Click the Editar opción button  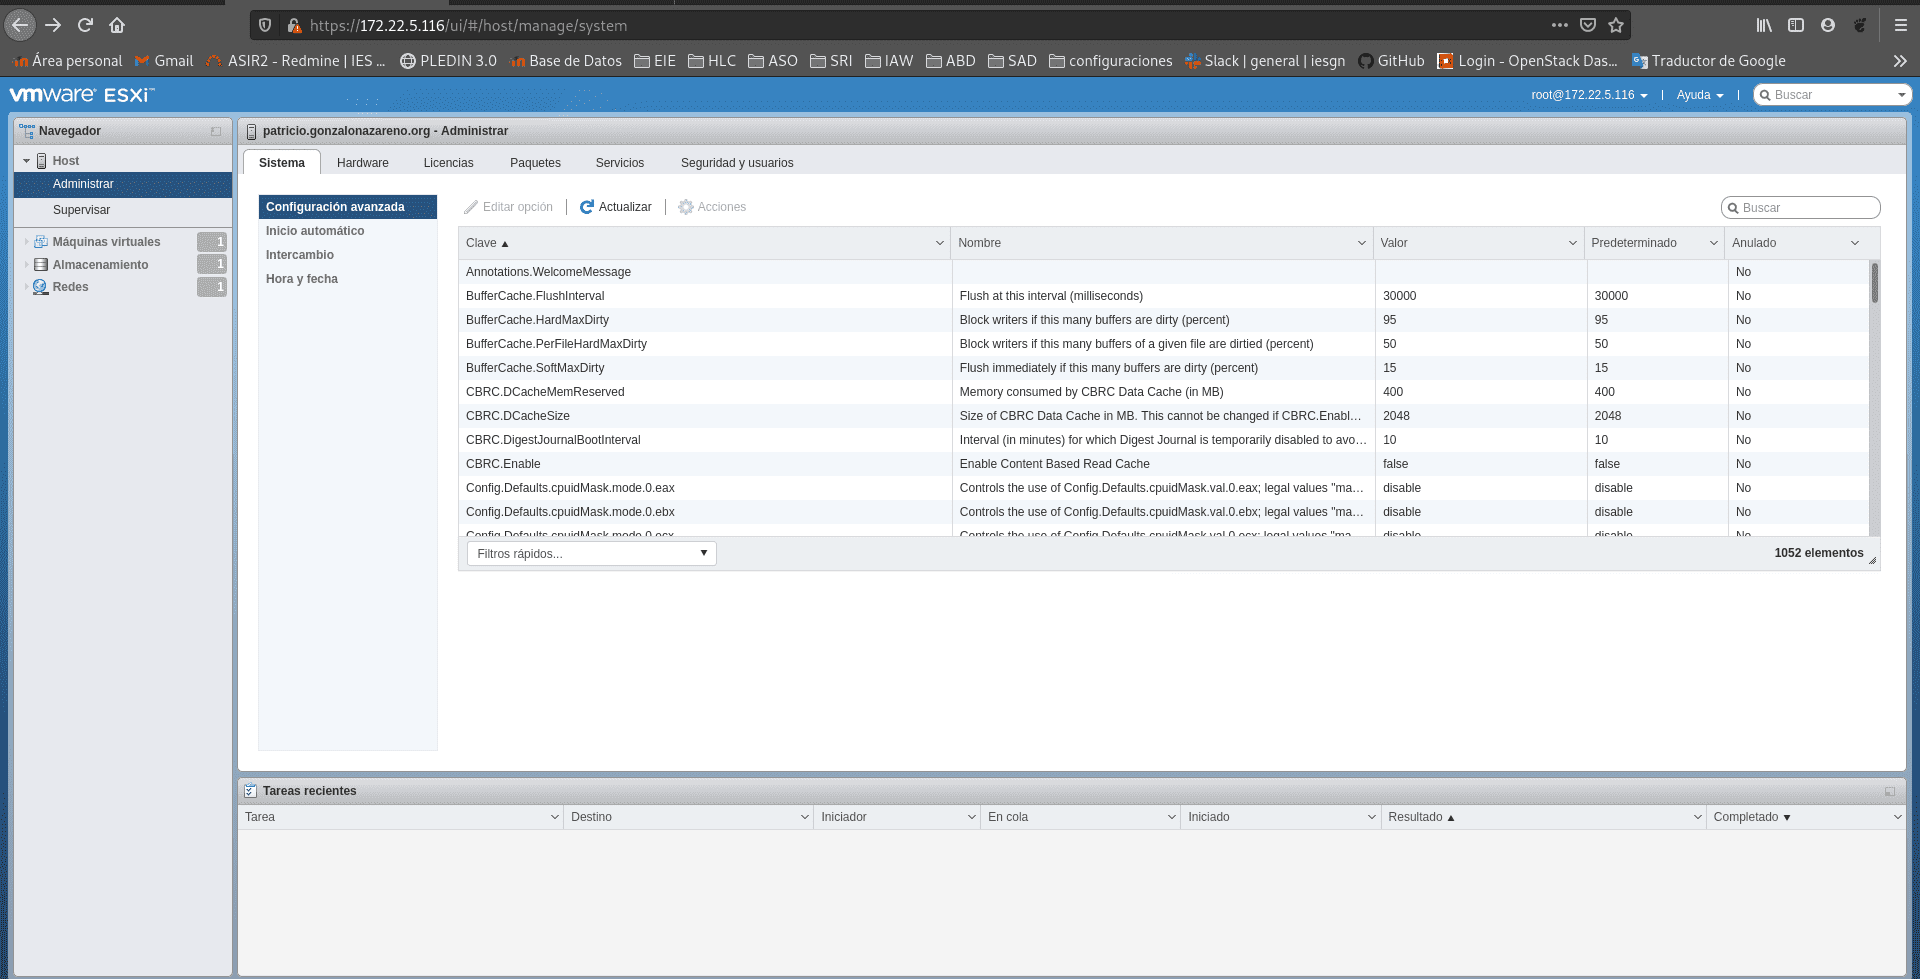point(508,207)
